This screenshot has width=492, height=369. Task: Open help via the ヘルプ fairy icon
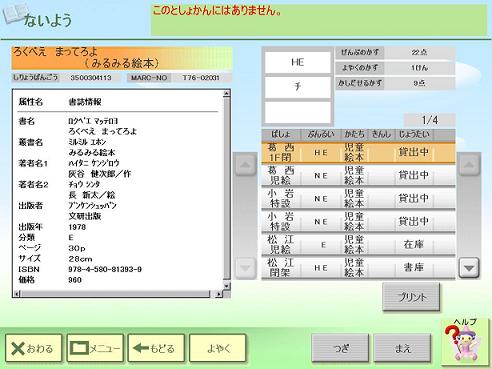click(466, 342)
